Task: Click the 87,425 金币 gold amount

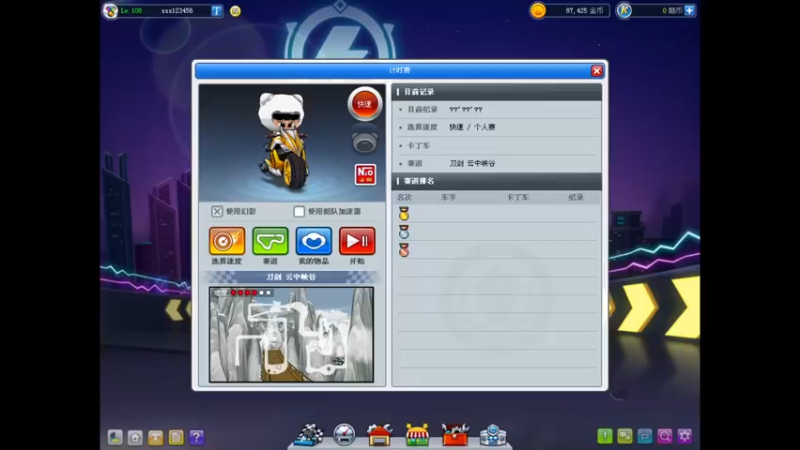Action: (x=584, y=10)
